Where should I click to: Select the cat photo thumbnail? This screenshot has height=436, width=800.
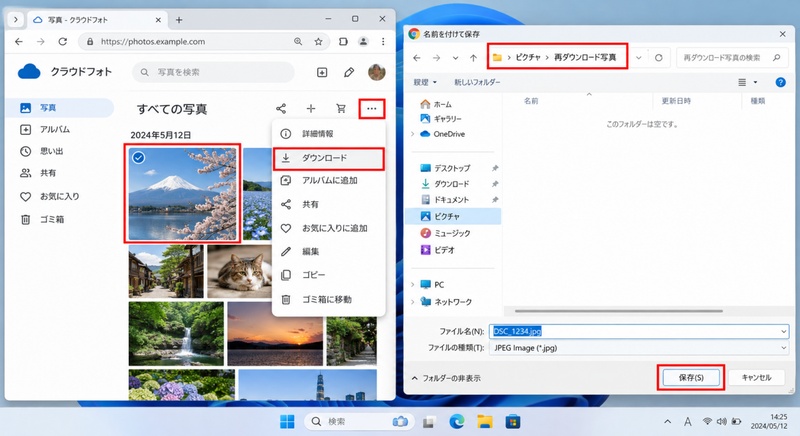tap(239, 271)
